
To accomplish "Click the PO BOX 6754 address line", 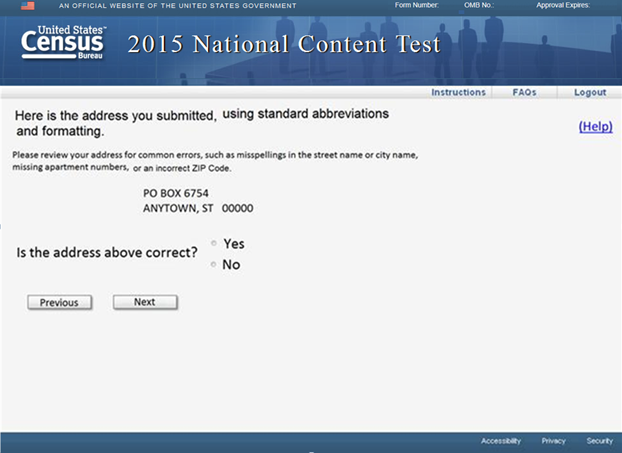I will [176, 193].
